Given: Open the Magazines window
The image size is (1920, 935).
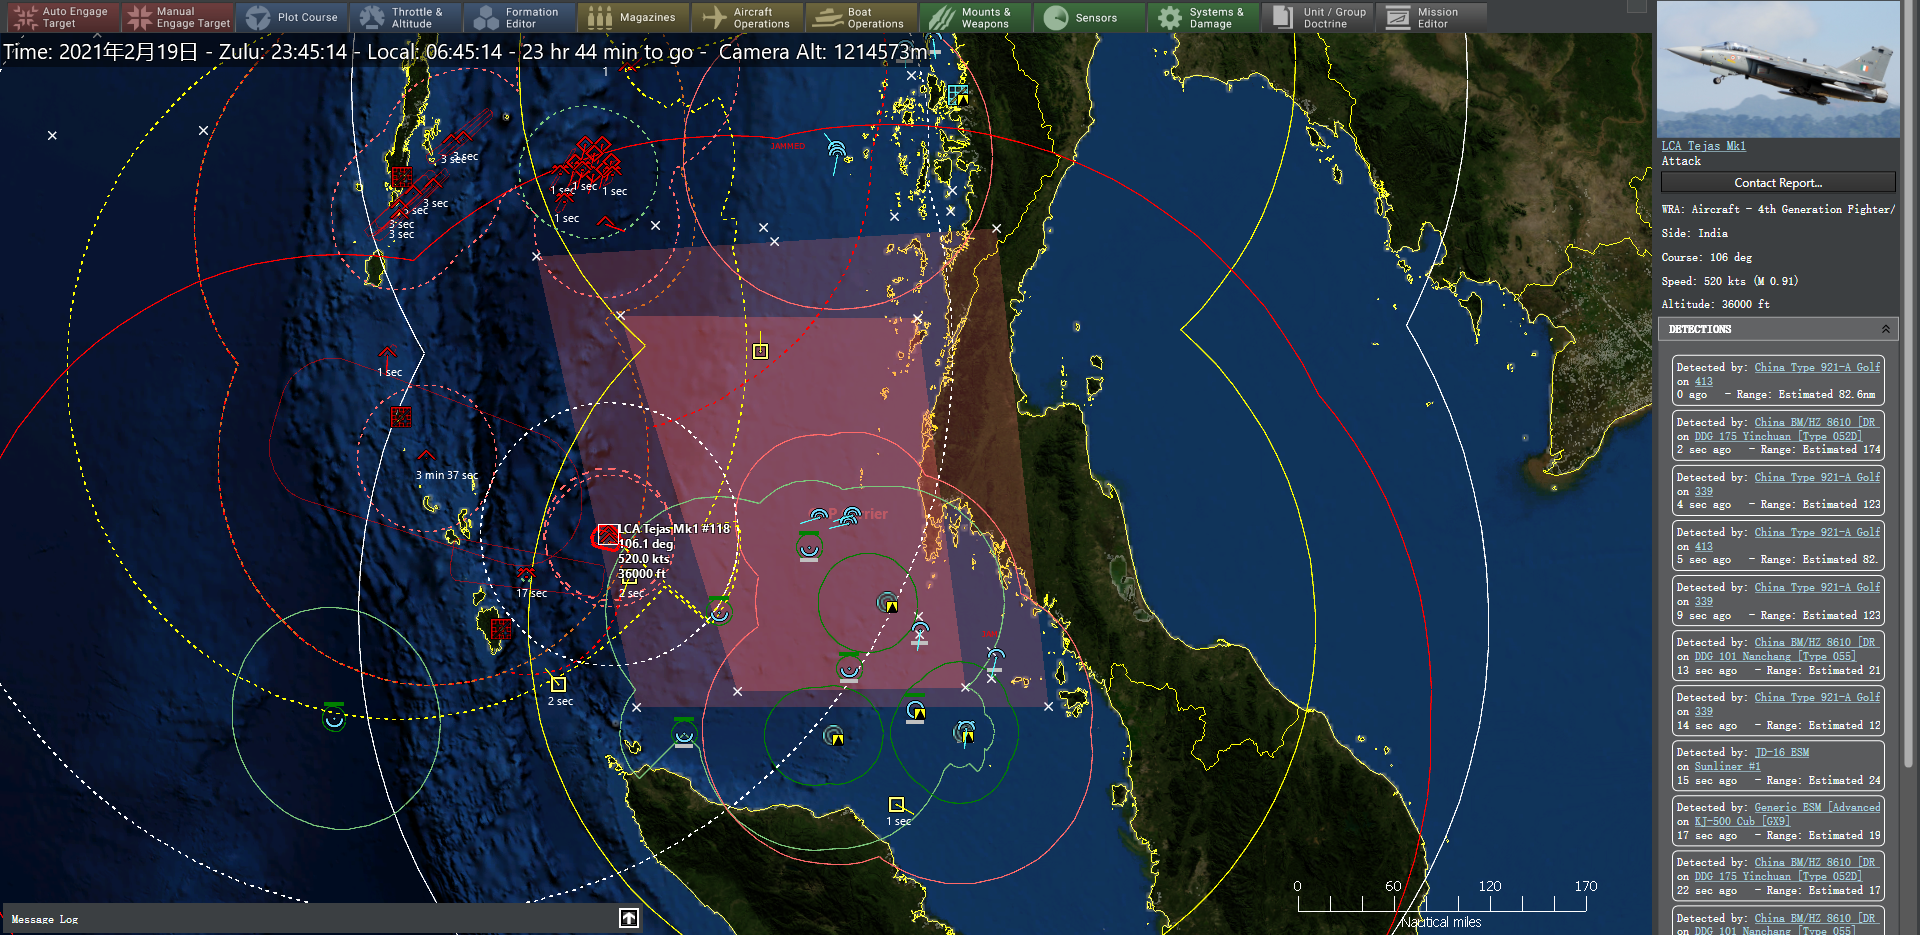Looking at the screenshot, I should [634, 17].
